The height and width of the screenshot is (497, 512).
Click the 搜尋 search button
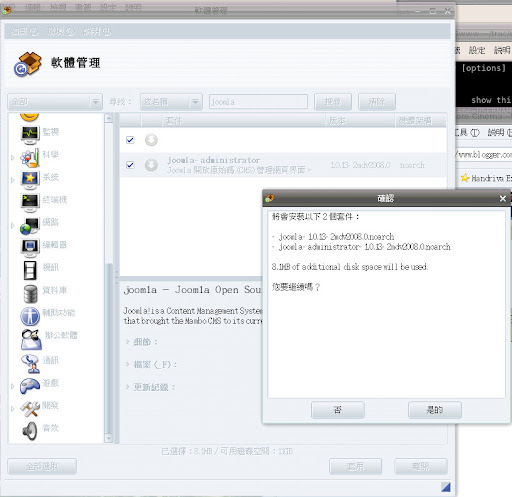coord(333,102)
